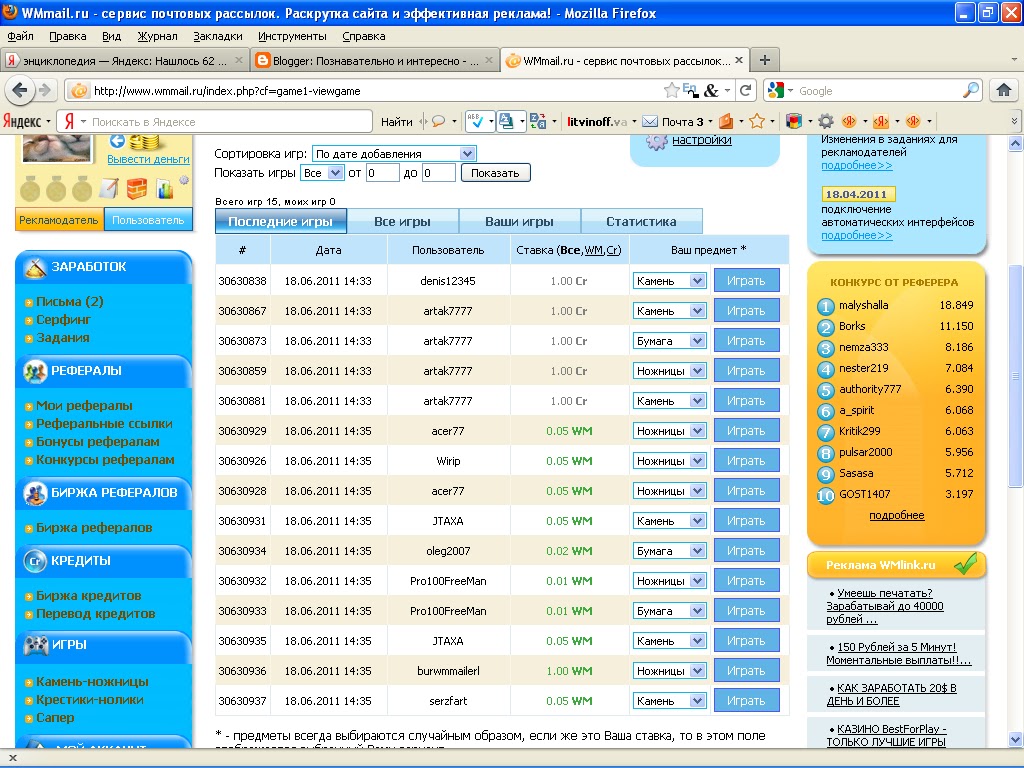Click the 'от' minimum stake field
The image size is (1024, 768).
382,173
